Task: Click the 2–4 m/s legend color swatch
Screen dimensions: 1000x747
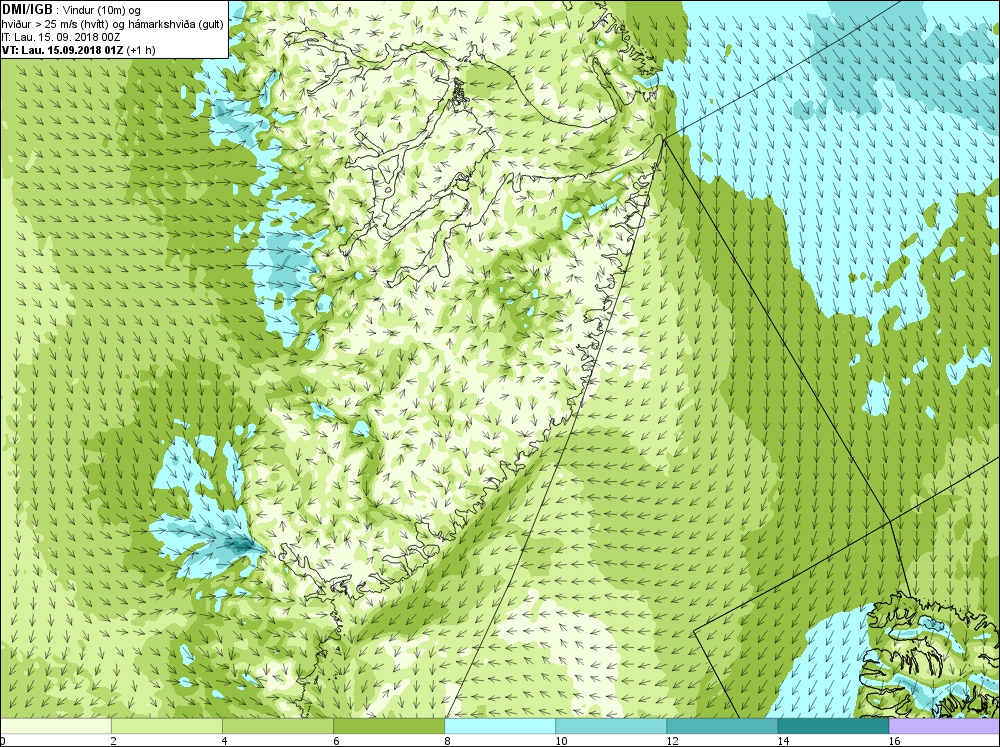Action: [167, 726]
